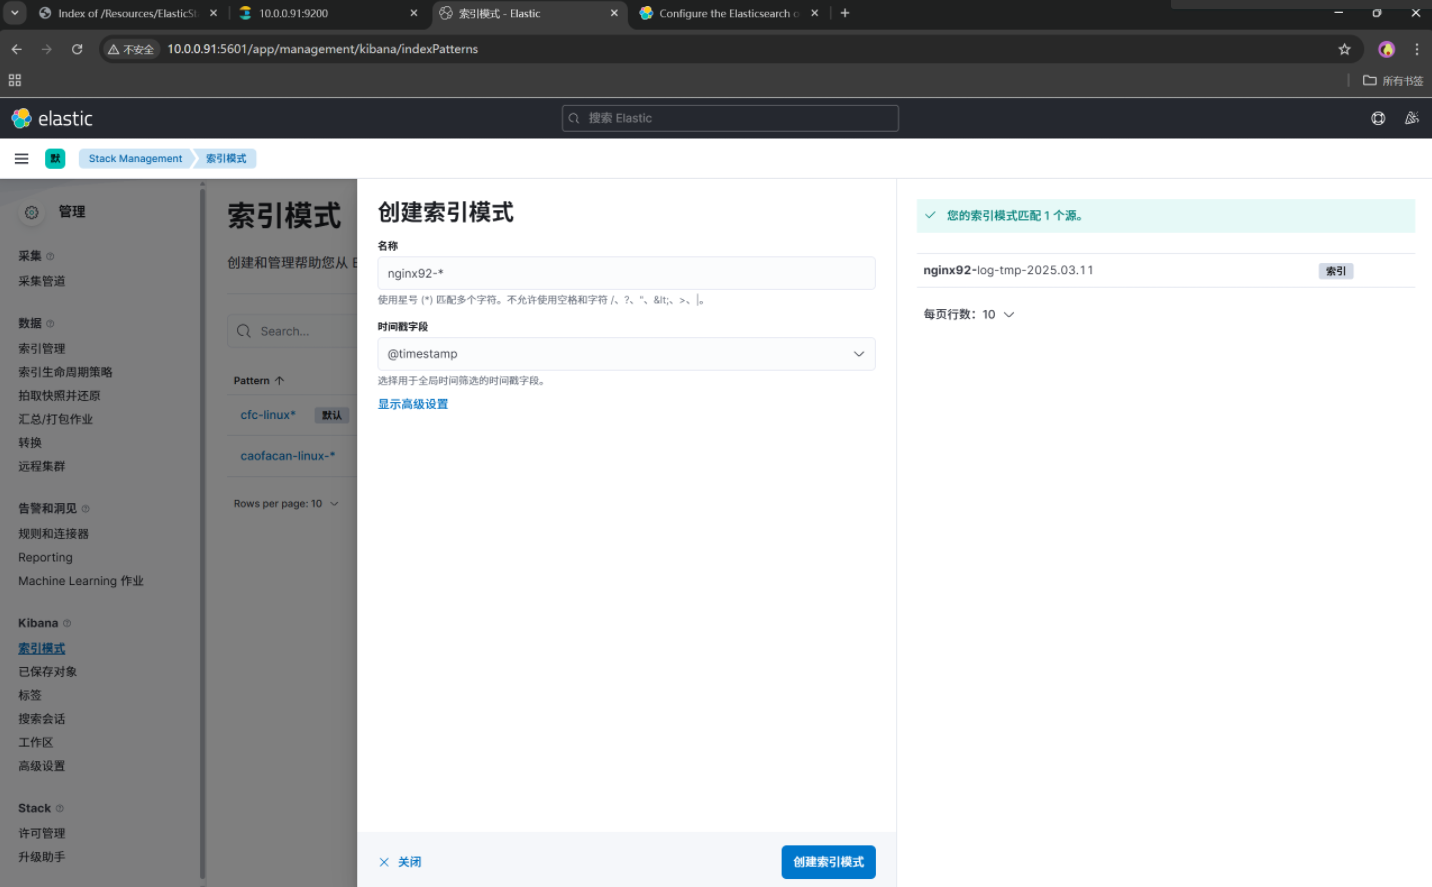Click the browser address bar URL
The width and height of the screenshot is (1432, 887).
(322, 49)
